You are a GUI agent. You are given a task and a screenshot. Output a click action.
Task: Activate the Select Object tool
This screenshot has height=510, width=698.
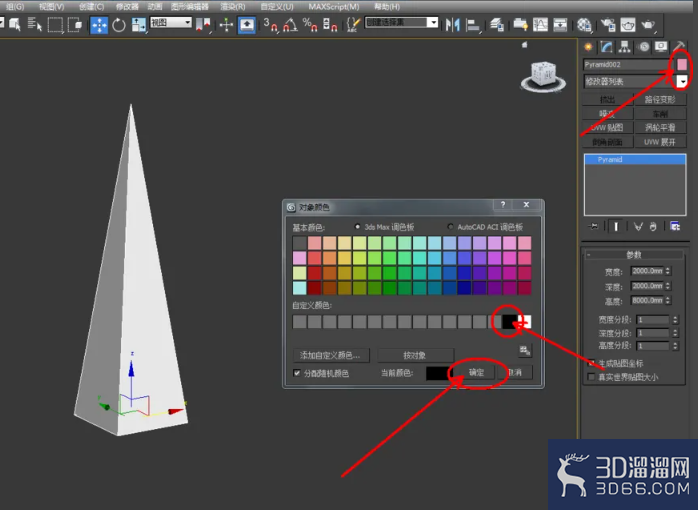(14, 24)
